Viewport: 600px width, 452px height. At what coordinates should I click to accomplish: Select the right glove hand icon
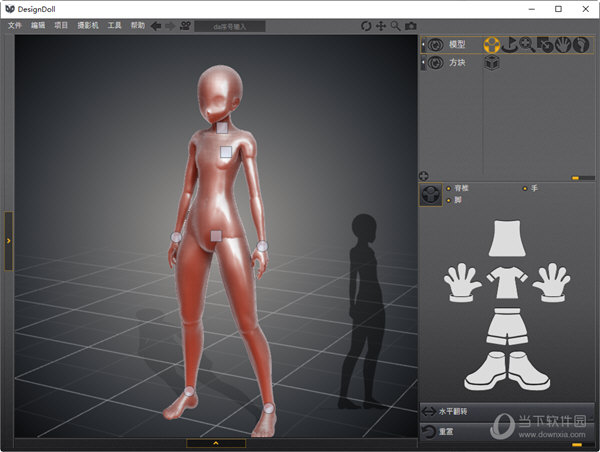(551, 282)
